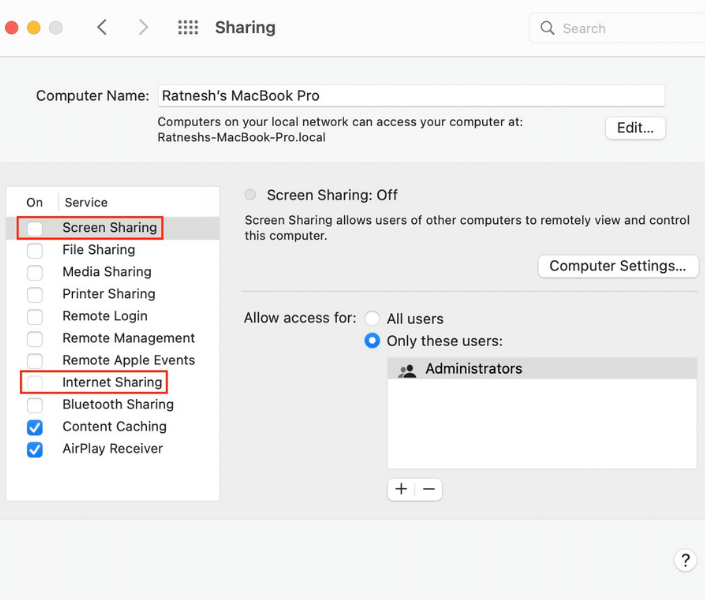Add a user with the plus button
This screenshot has width=705, height=600.
(401, 489)
